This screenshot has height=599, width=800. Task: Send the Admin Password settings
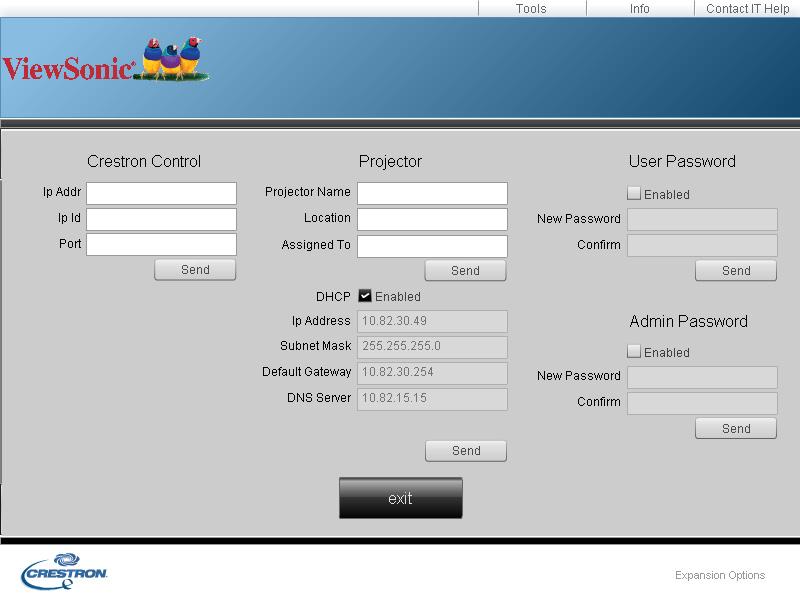click(736, 429)
